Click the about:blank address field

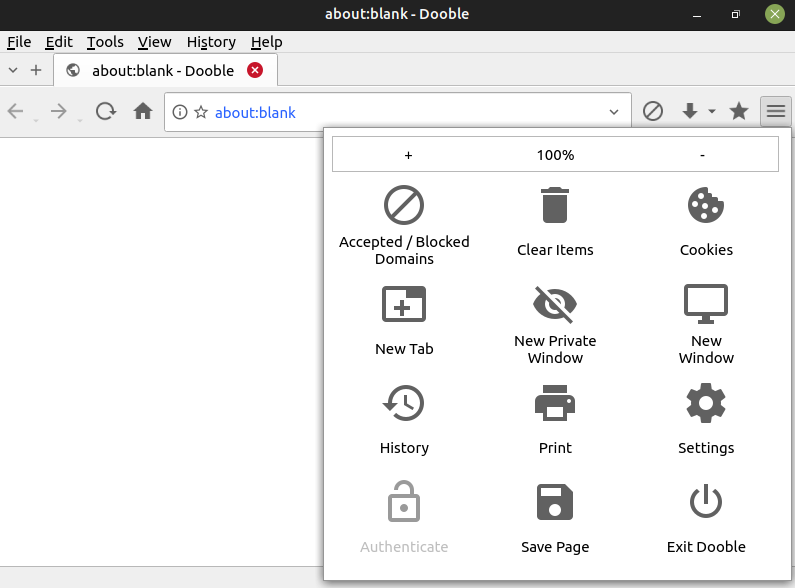coord(398,112)
